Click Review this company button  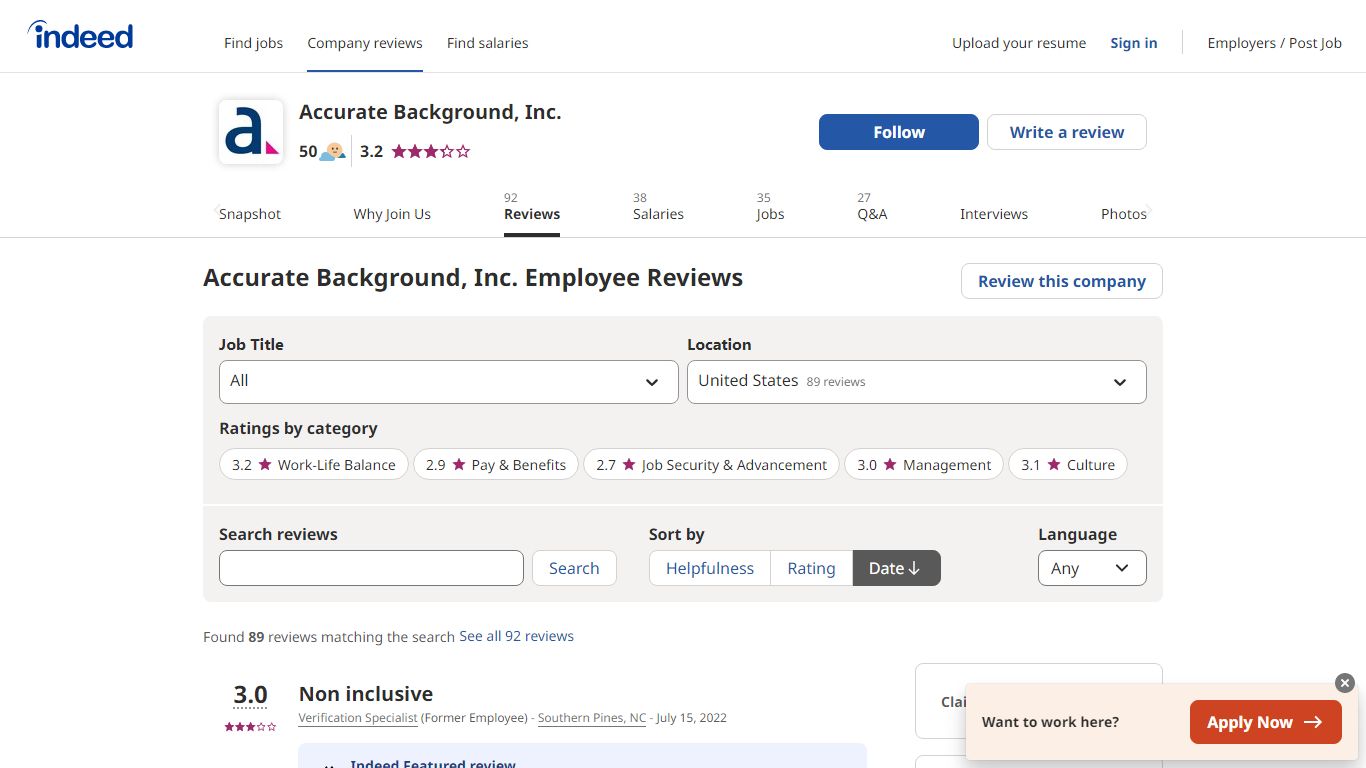coord(1062,281)
